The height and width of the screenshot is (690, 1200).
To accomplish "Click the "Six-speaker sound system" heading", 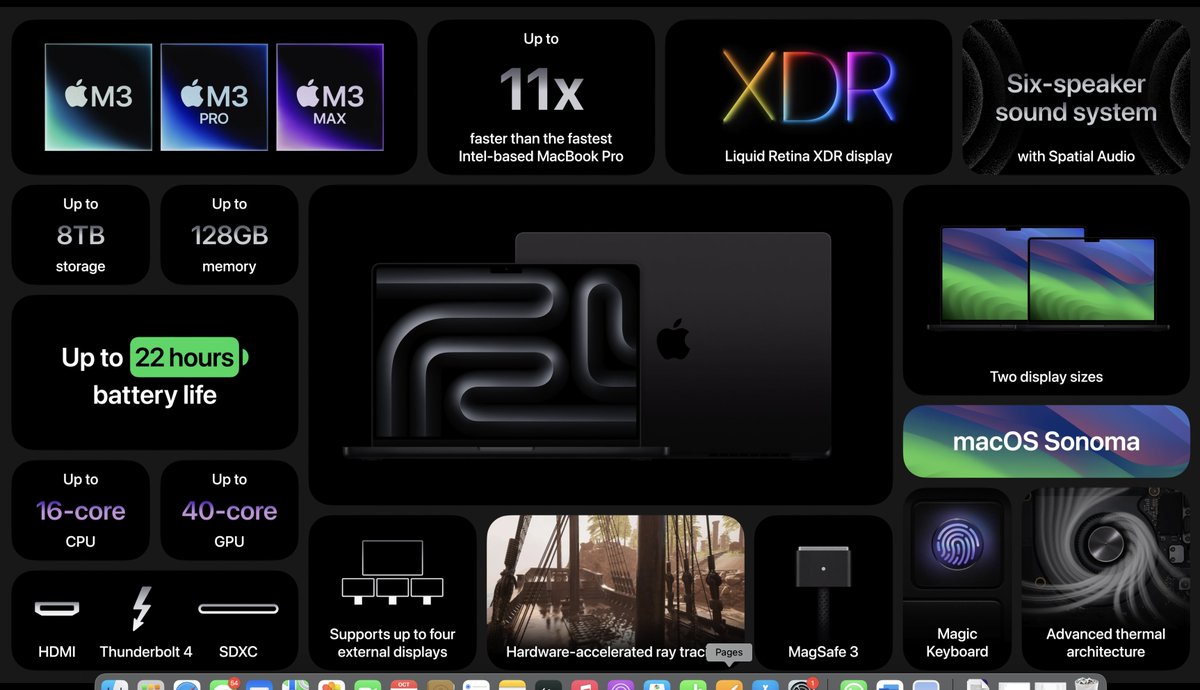I will pos(1076,98).
